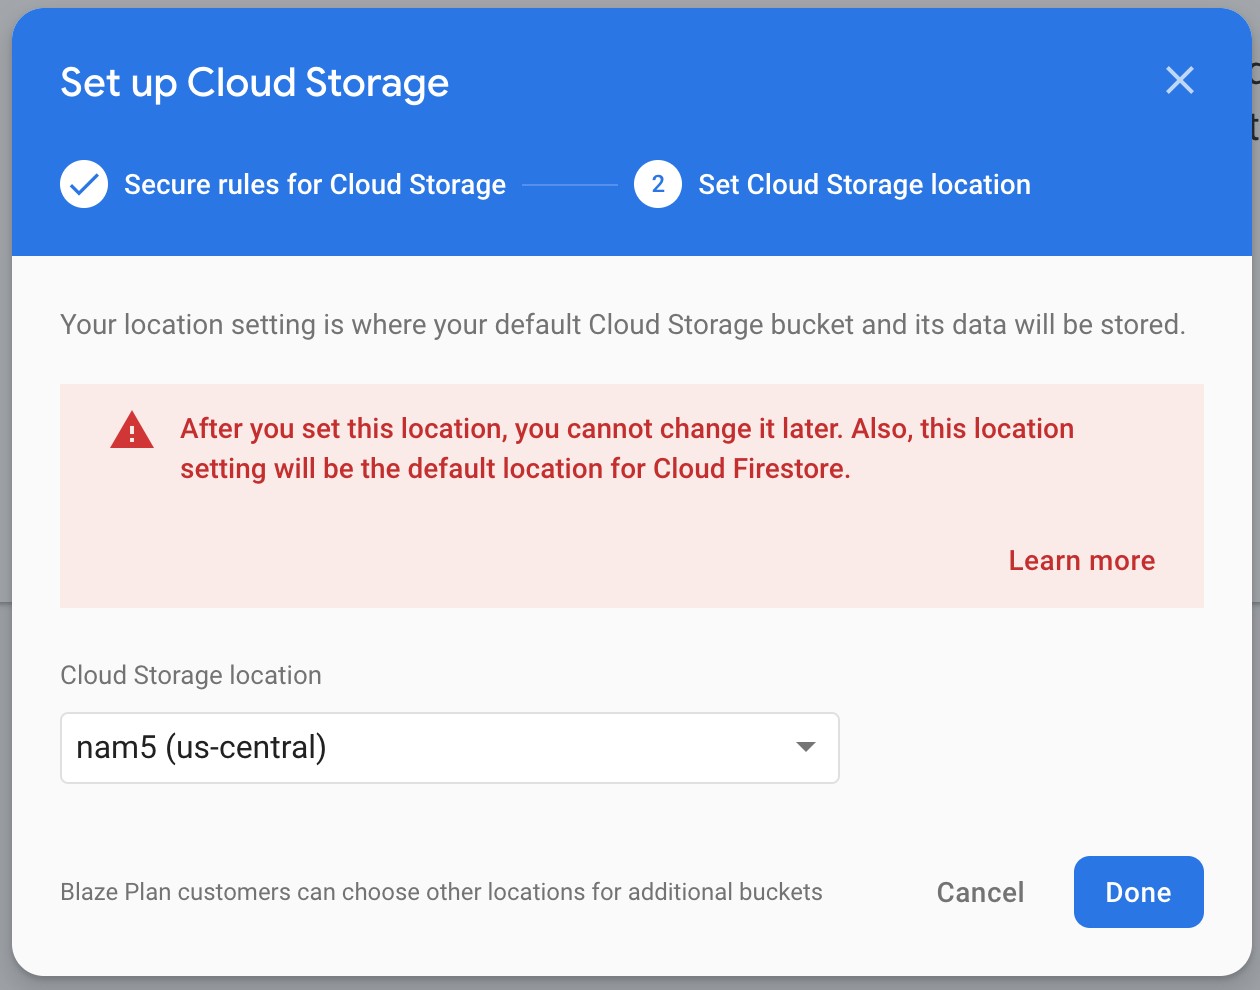Click the step 2 number circle
Screen dimensions: 1260x990
pos(658,184)
